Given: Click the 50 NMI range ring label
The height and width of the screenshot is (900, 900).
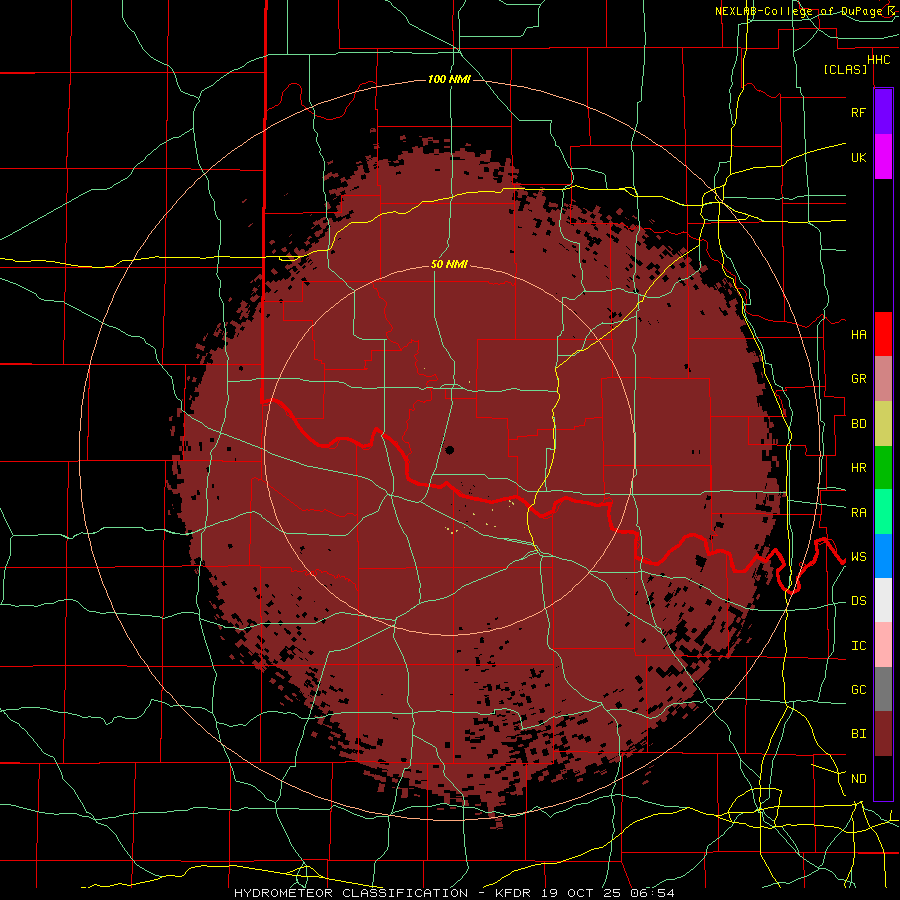Looking at the screenshot, I should pyautogui.click(x=449, y=265).
